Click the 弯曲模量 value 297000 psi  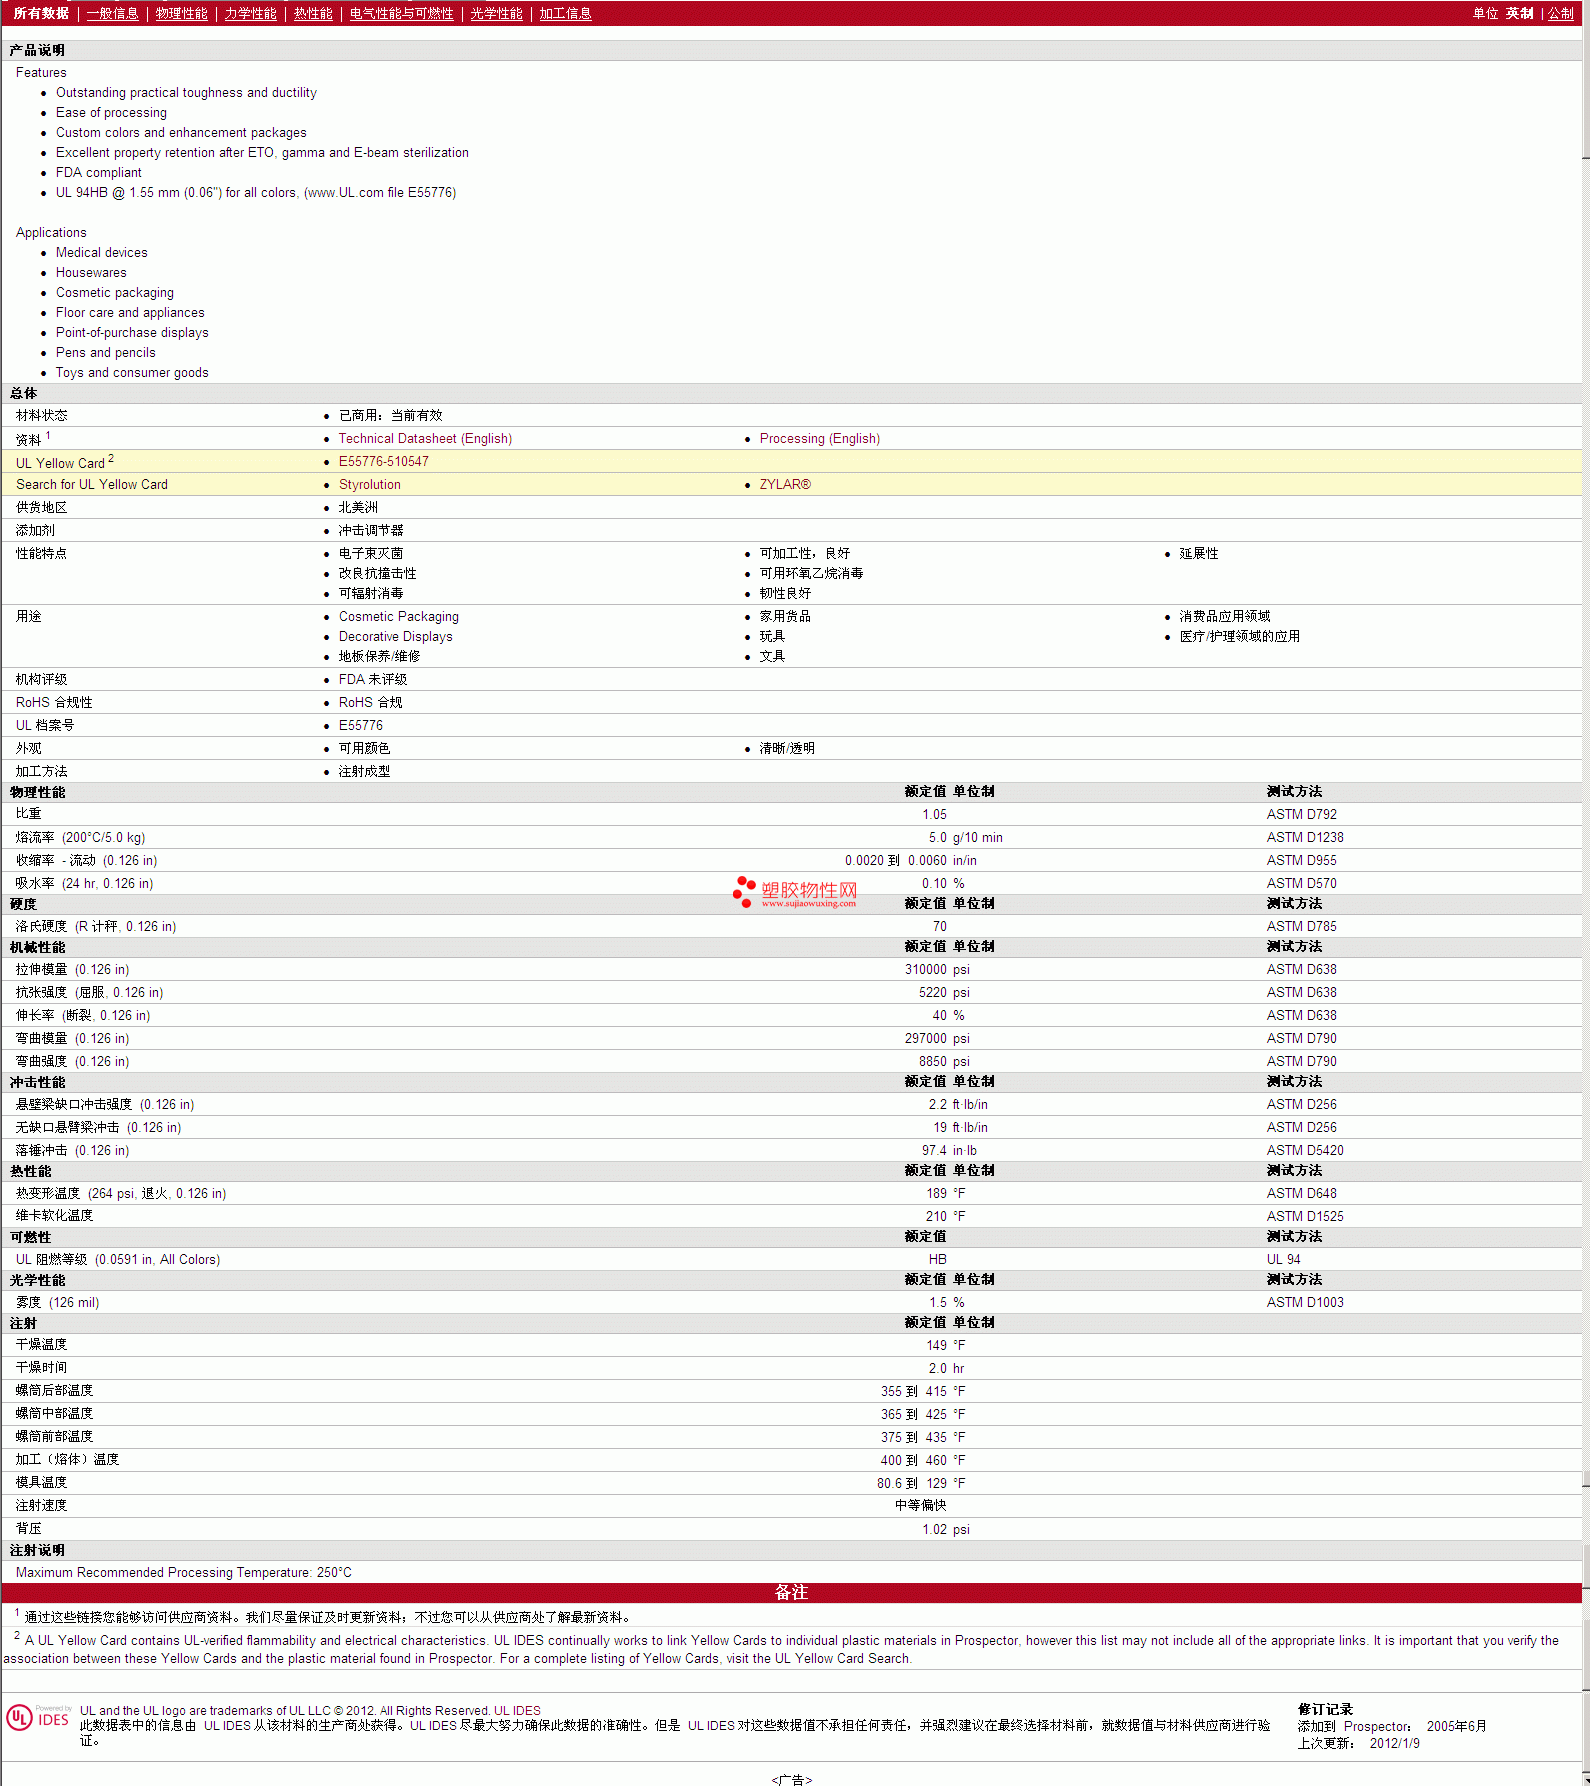pyautogui.click(x=937, y=1039)
